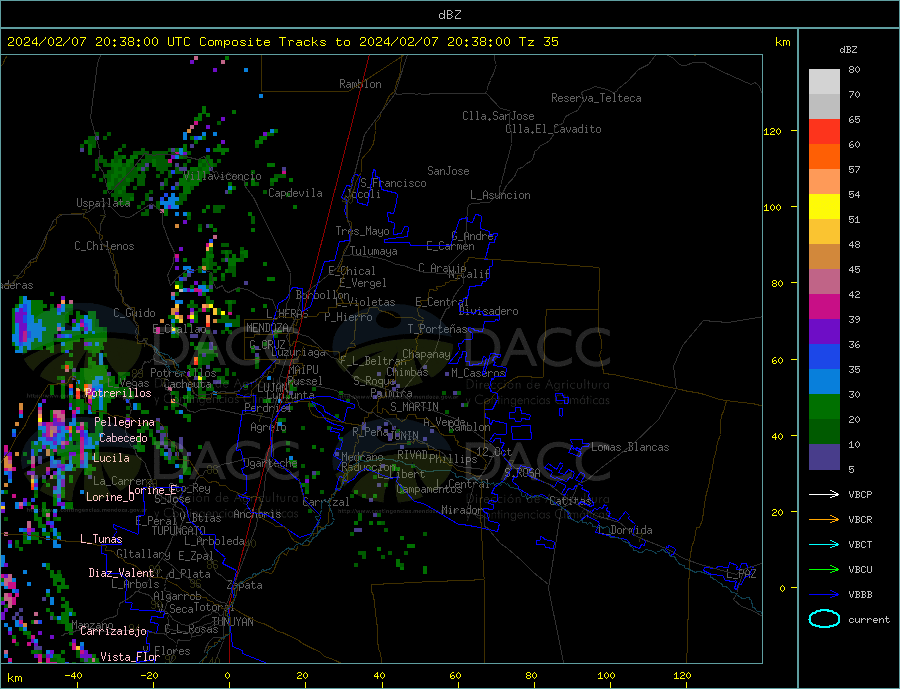This screenshot has height=689, width=900.
Task: Click the Pellegrina label
Action: click(125, 422)
